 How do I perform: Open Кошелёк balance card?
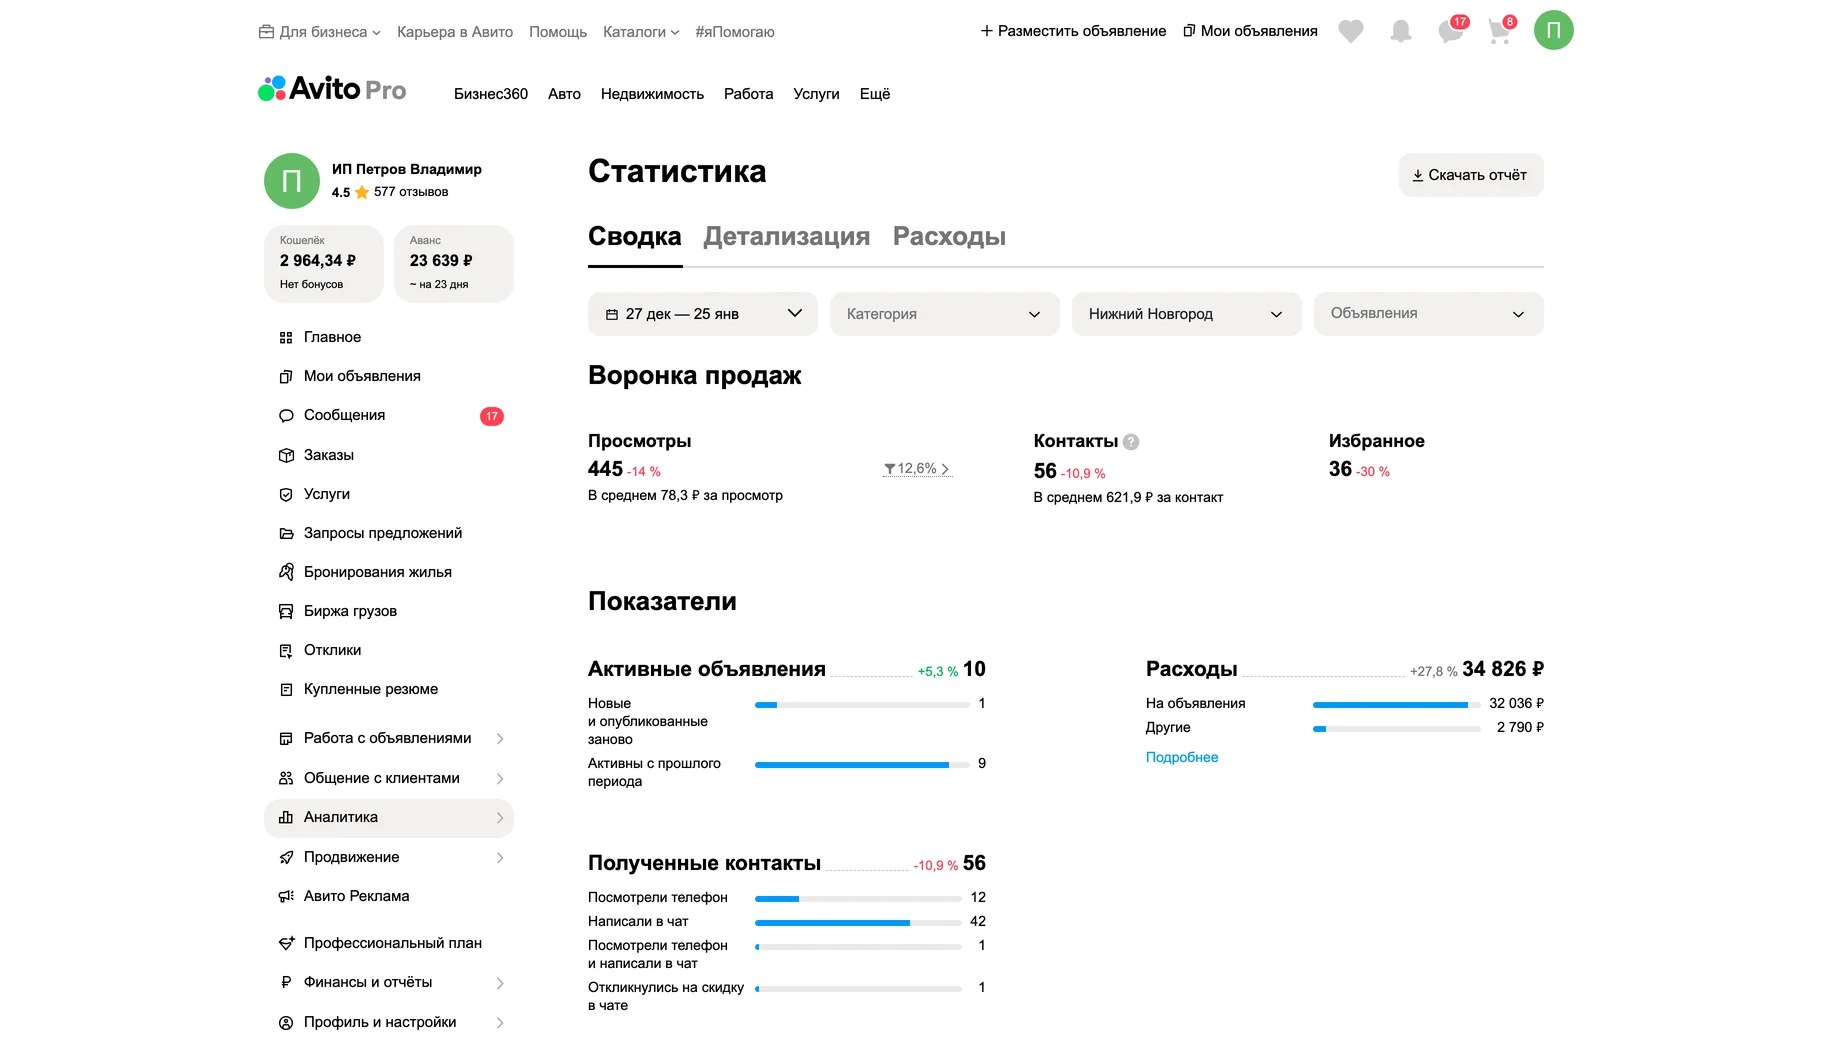point(324,263)
